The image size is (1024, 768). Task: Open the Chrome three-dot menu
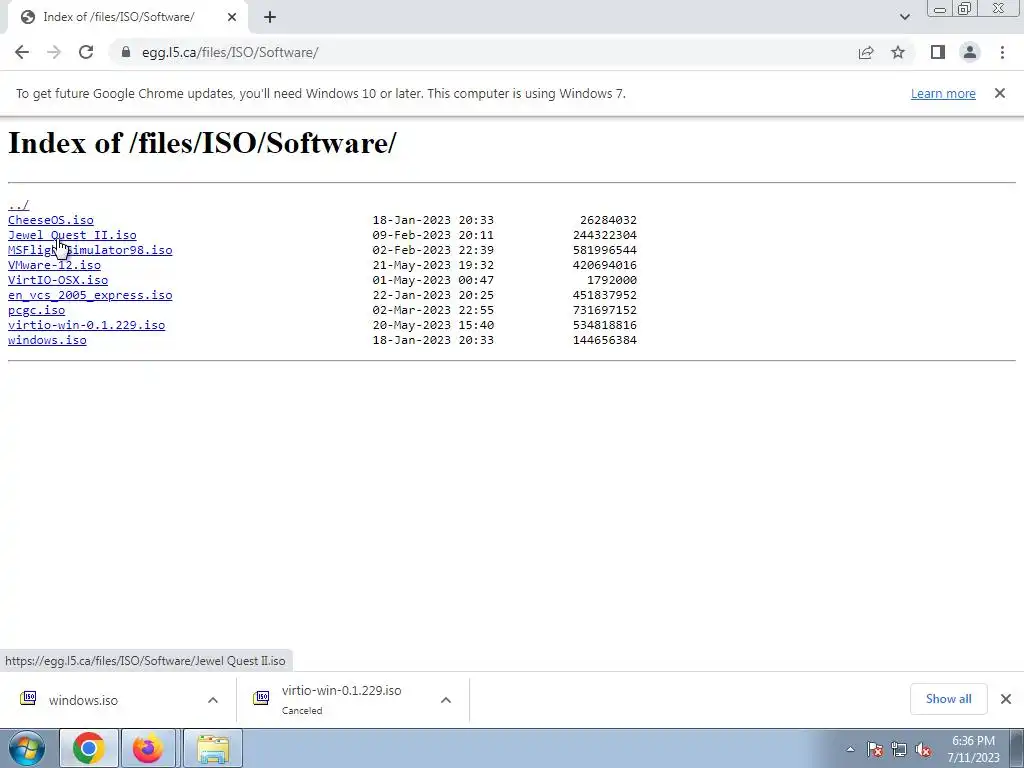click(x=1002, y=52)
